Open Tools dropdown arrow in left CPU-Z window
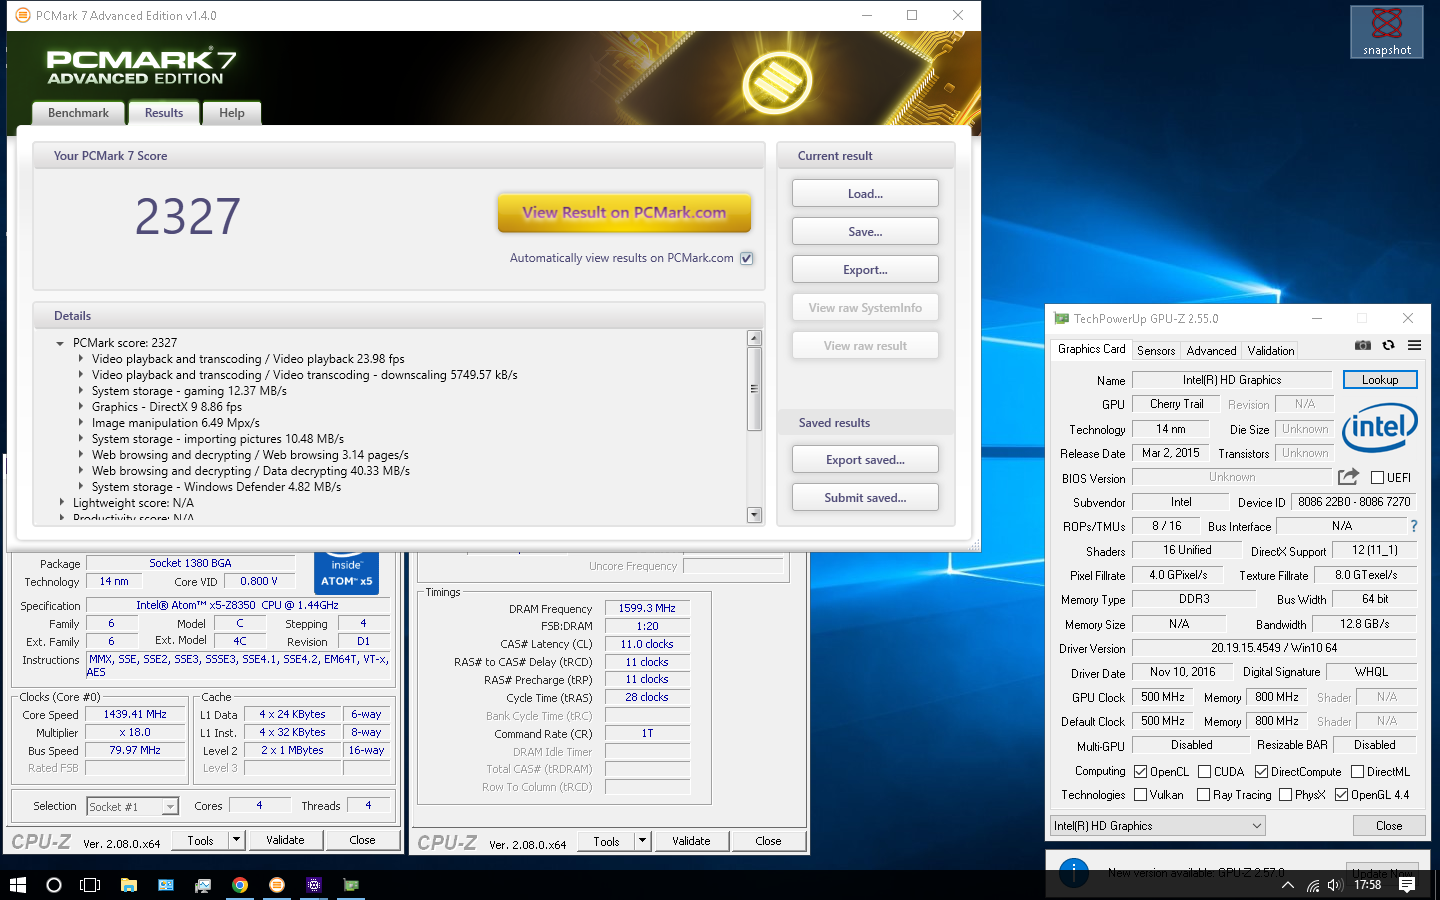1440x900 pixels. (x=236, y=840)
